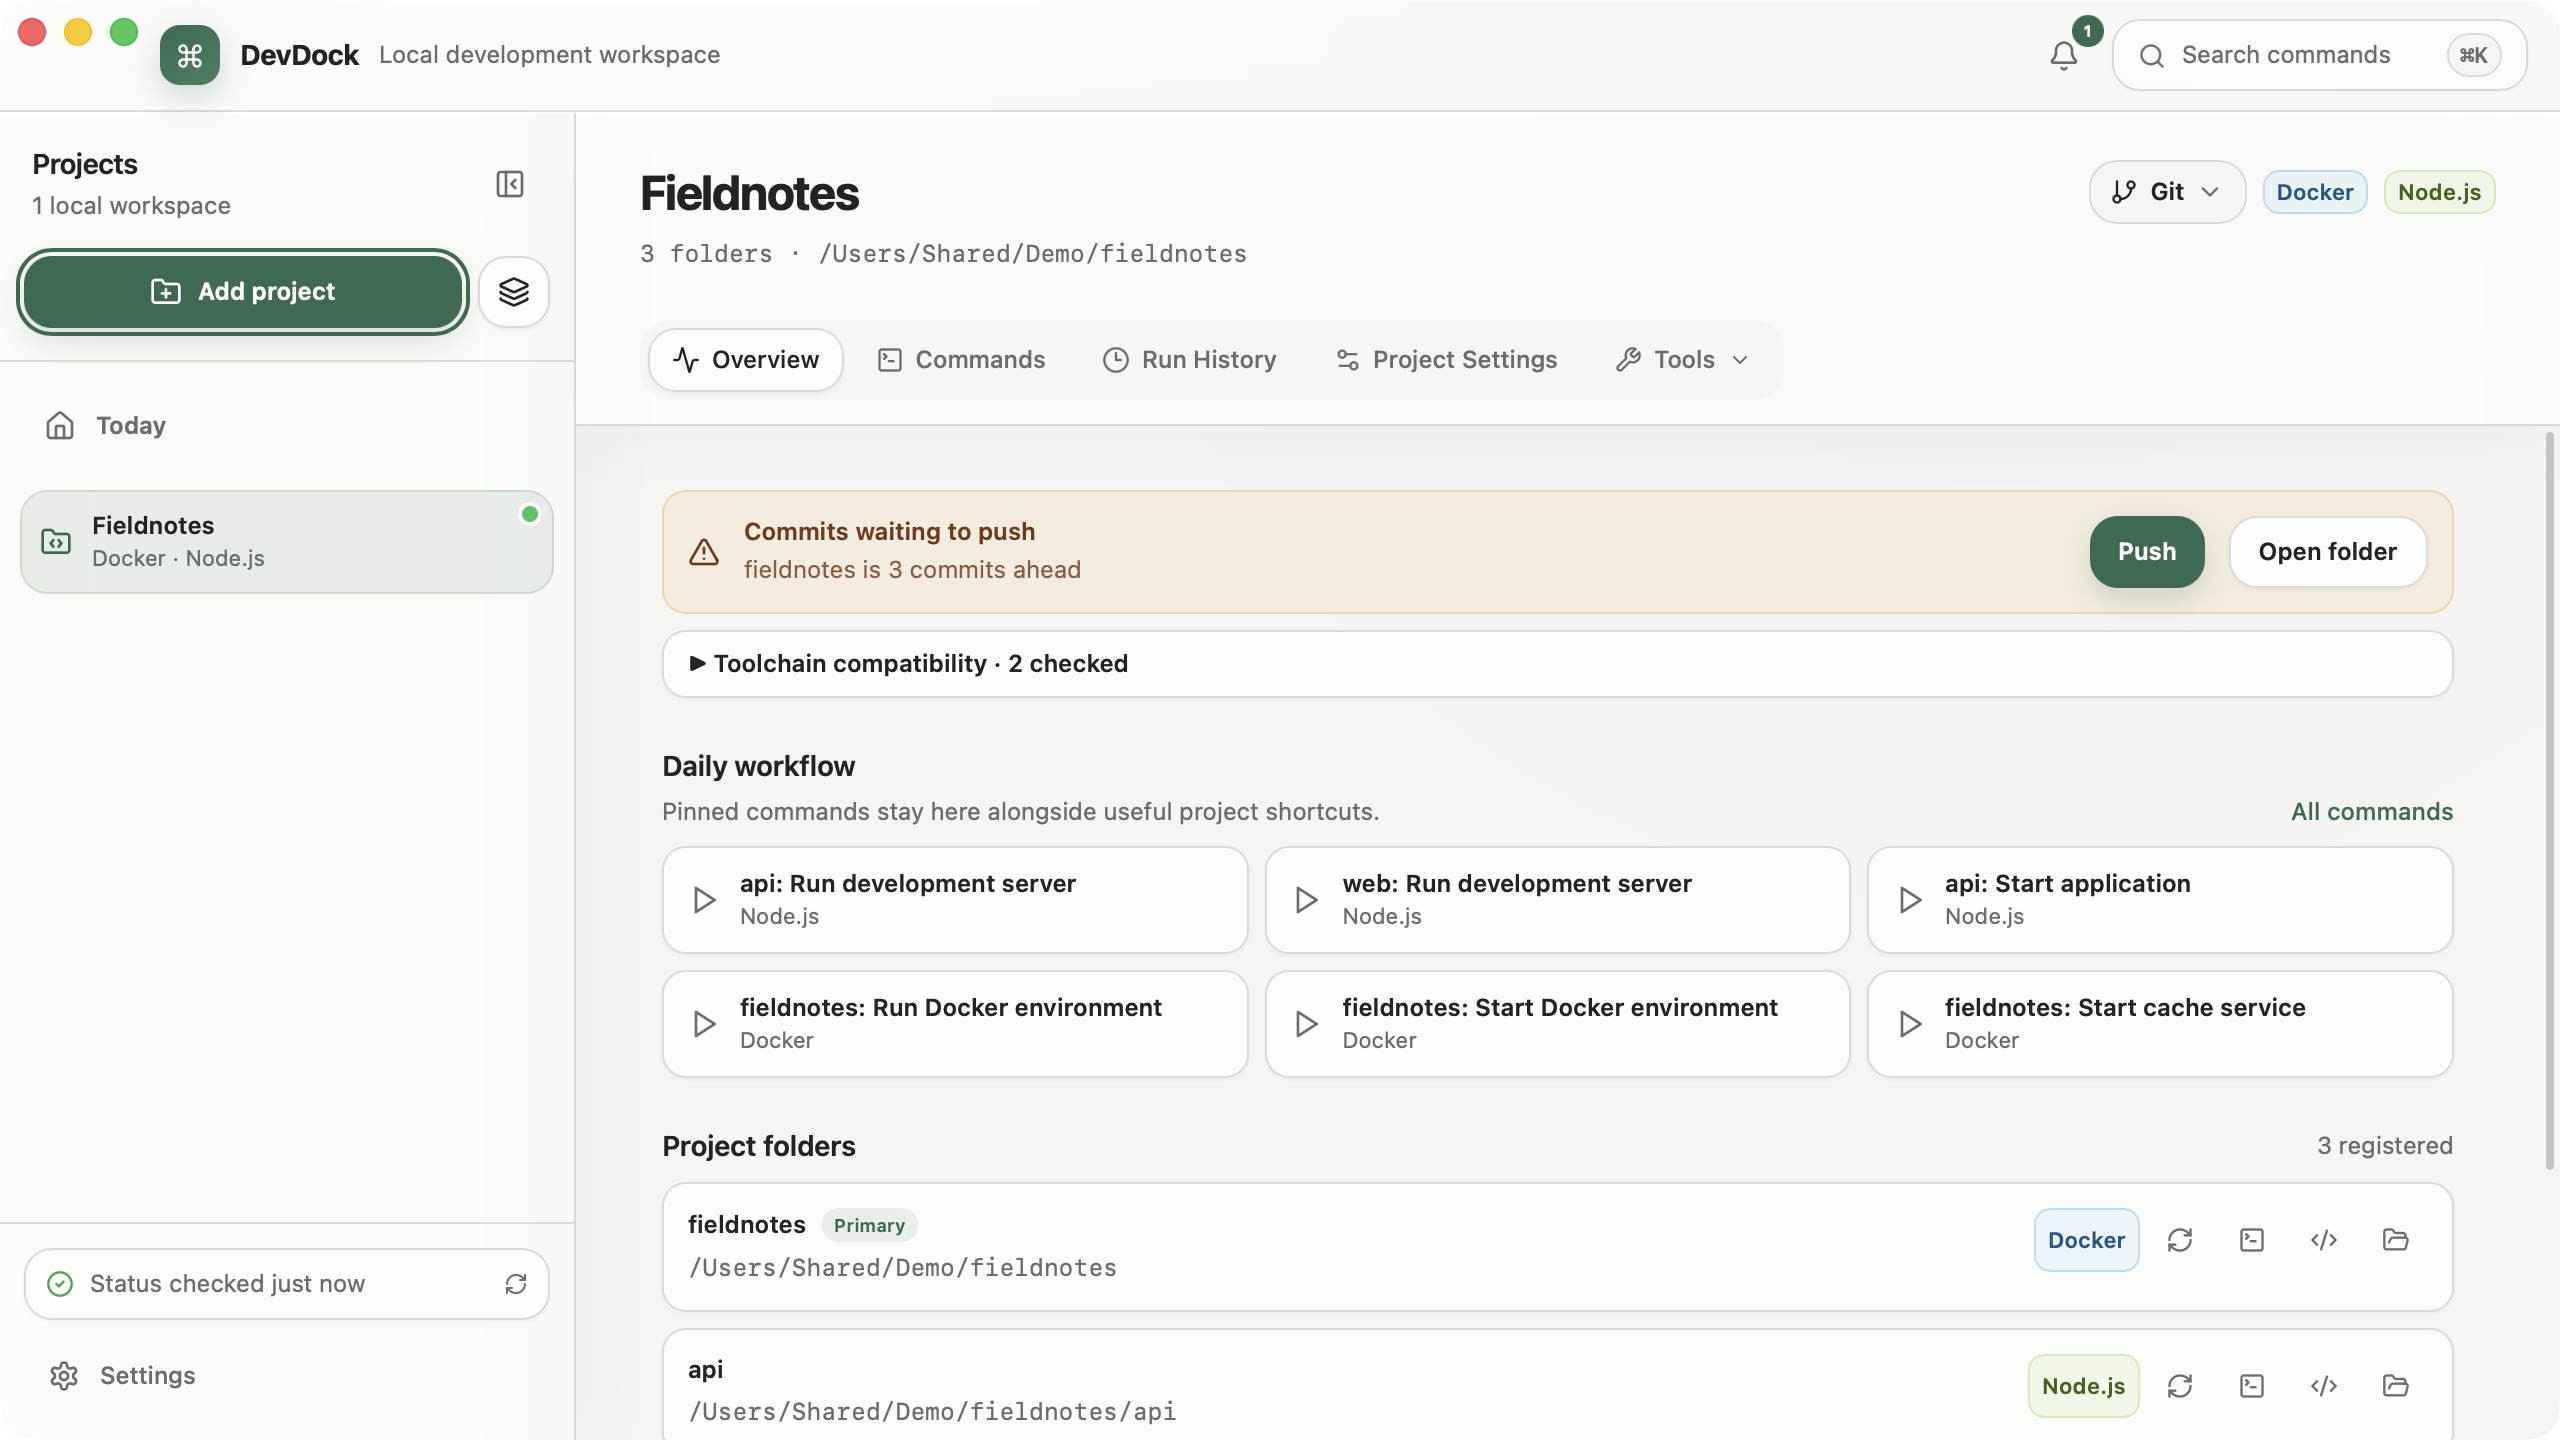2560x1440 pixels.
Task: Run web: Run development server command
Action: click(1557, 900)
